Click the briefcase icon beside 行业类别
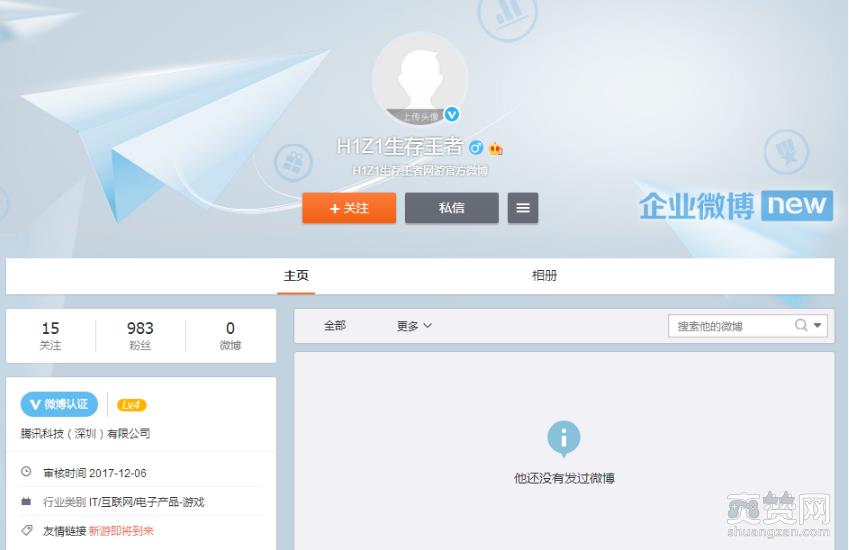Screen dimensions: 849x550 pos(26,501)
